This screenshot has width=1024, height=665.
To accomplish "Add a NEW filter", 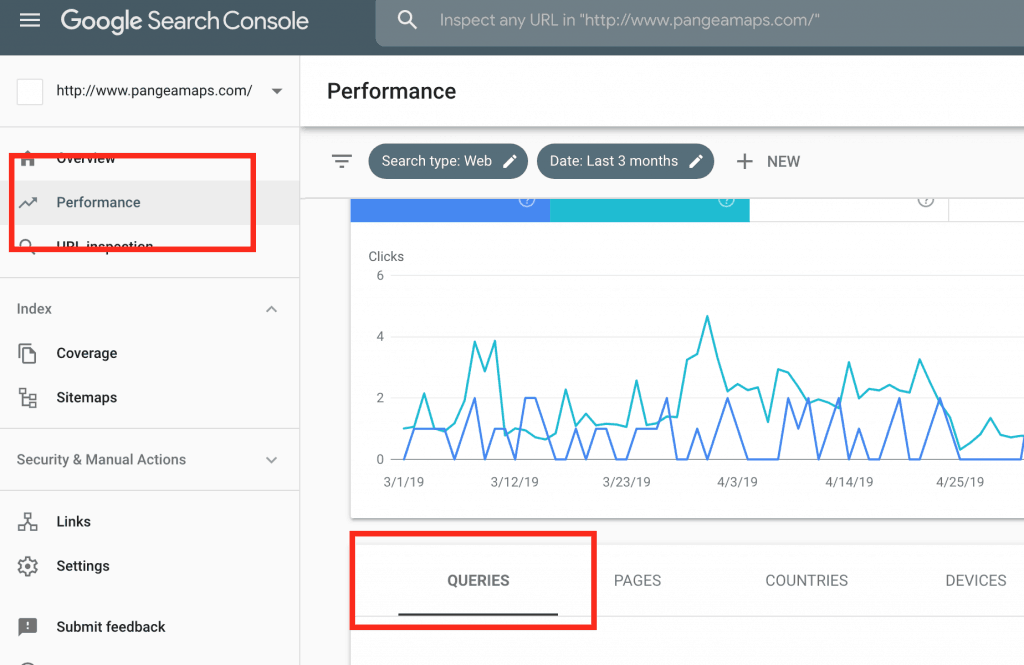I will [769, 161].
